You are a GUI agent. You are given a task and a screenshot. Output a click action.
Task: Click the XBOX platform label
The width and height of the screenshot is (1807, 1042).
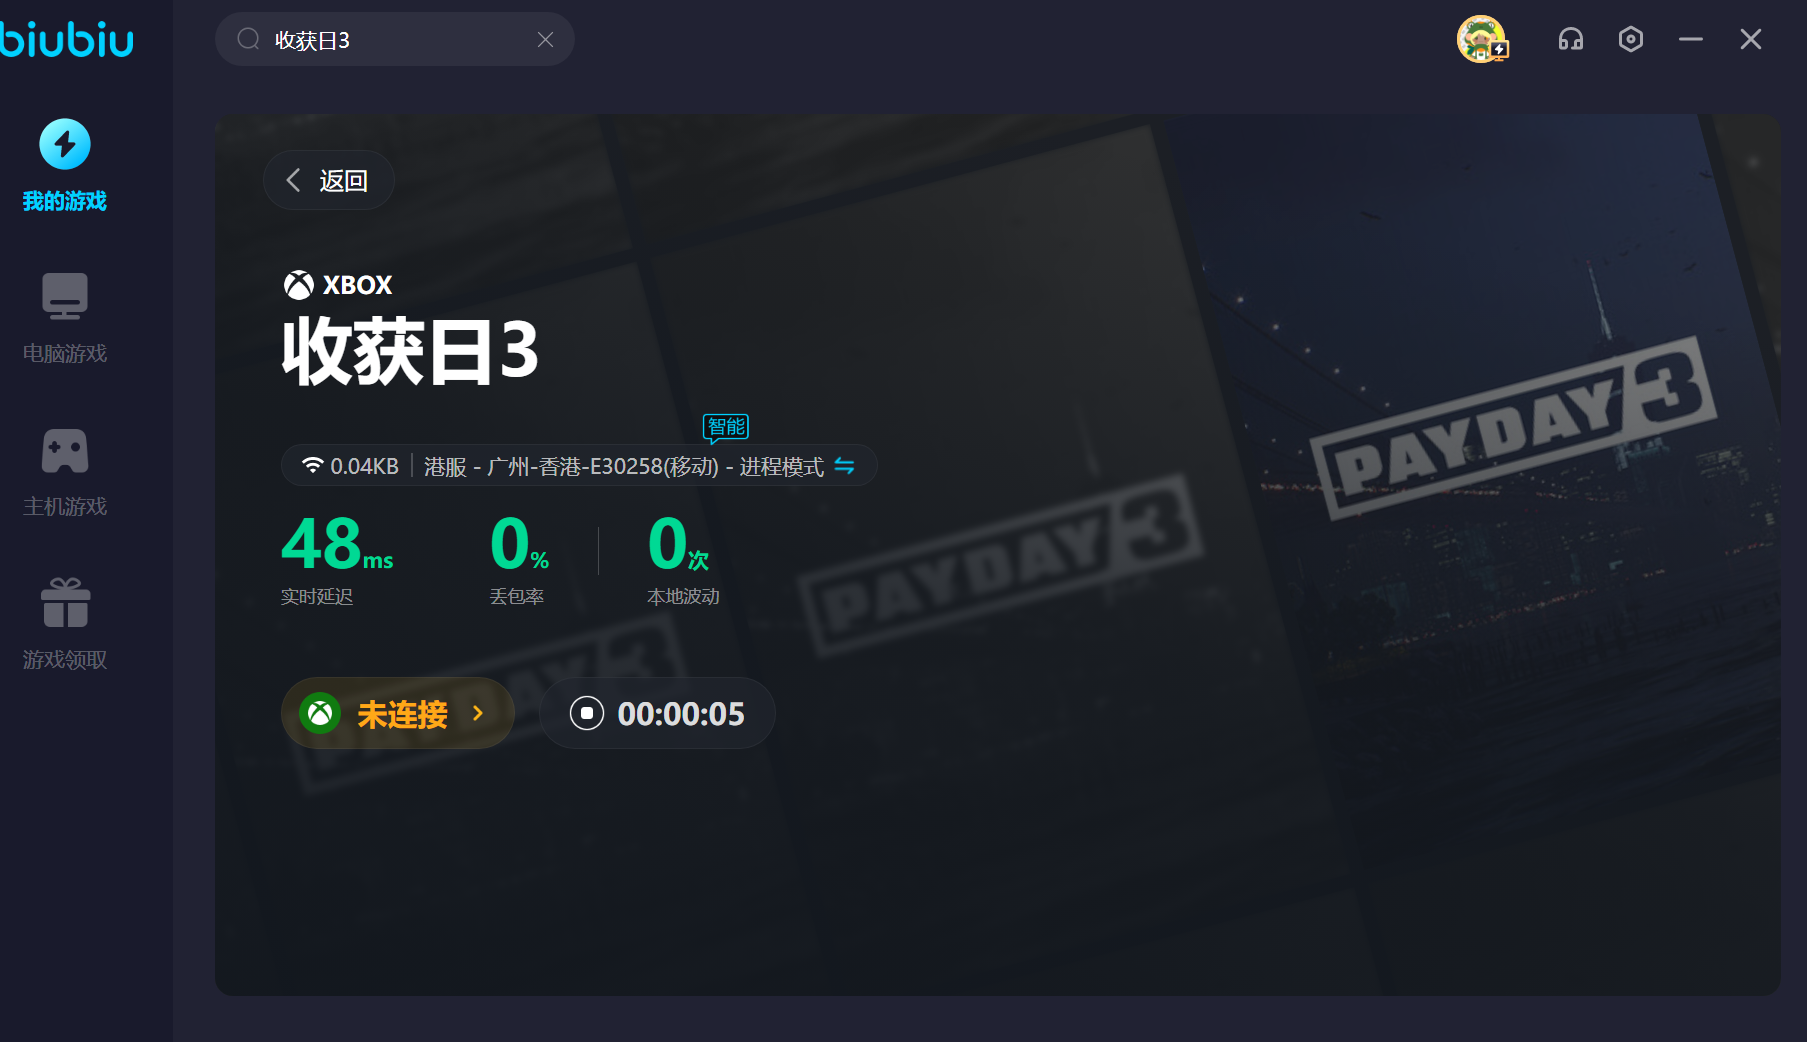click(338, 285)
